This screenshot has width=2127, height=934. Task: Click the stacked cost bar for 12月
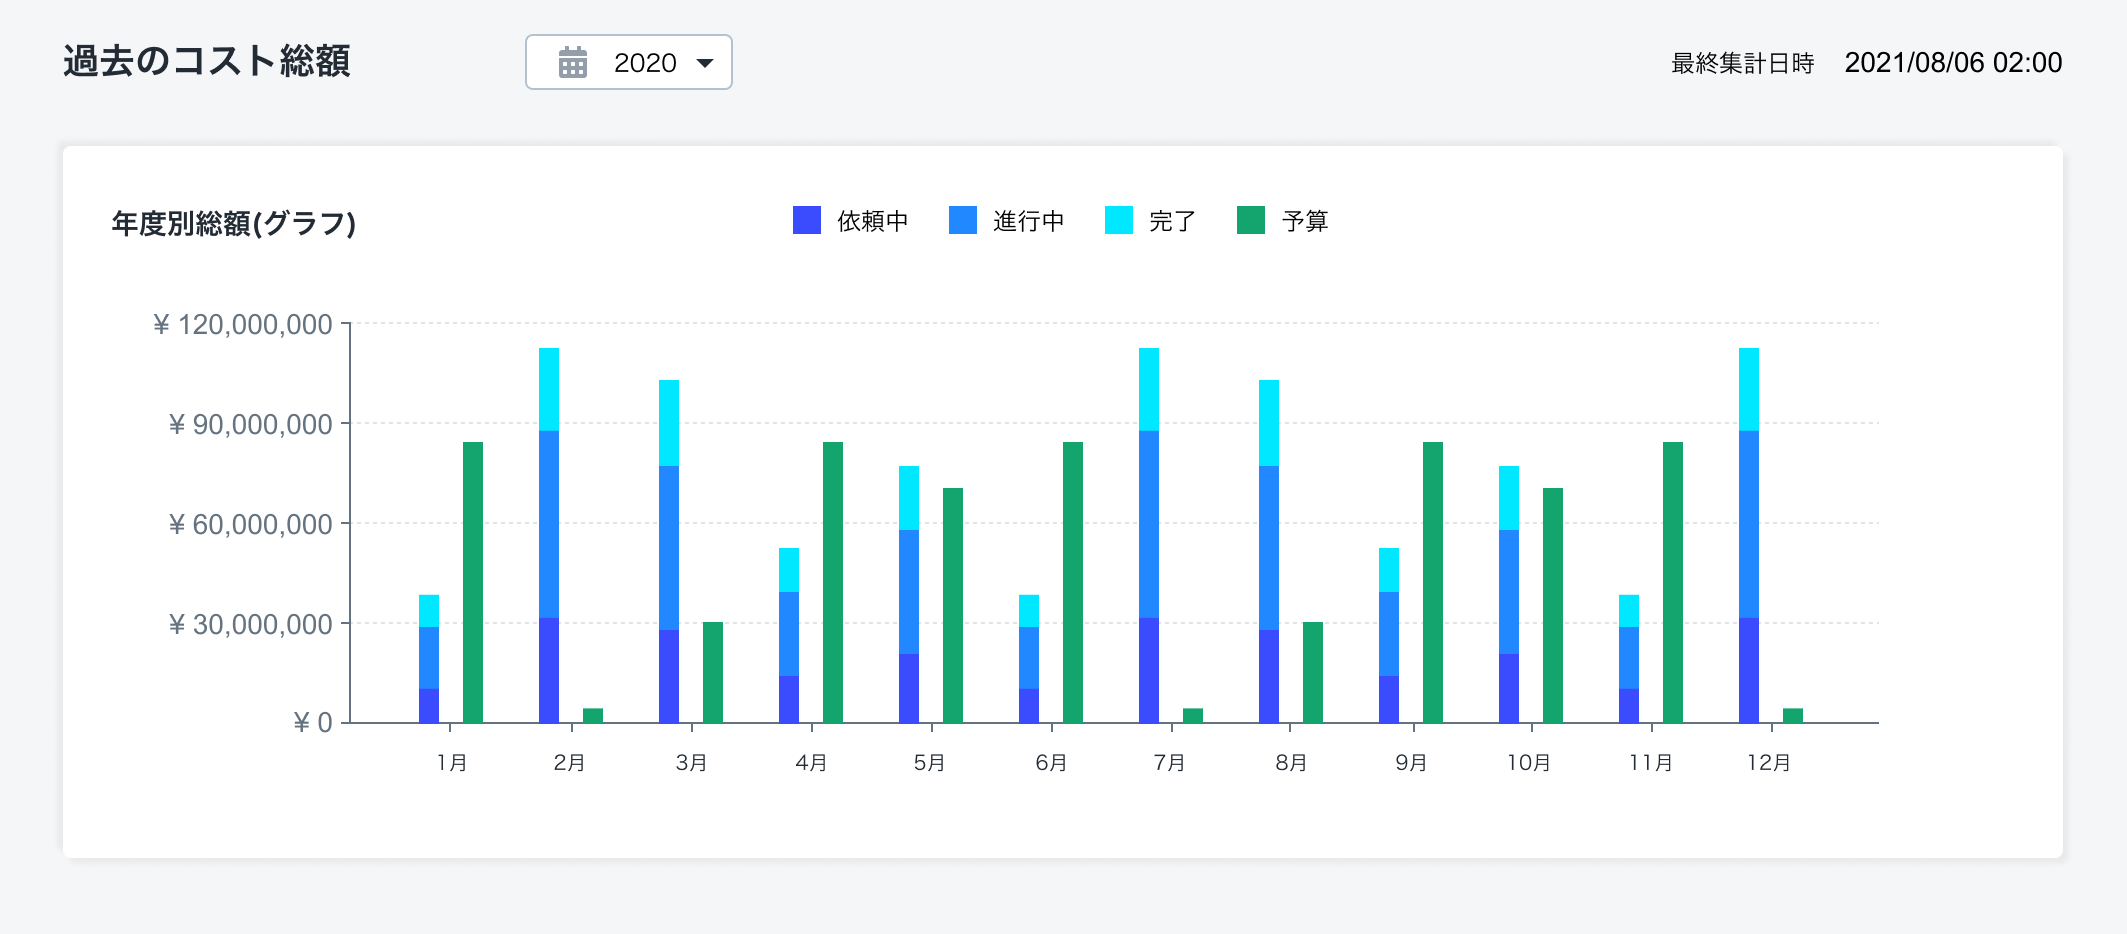[x=1749, y=535]
